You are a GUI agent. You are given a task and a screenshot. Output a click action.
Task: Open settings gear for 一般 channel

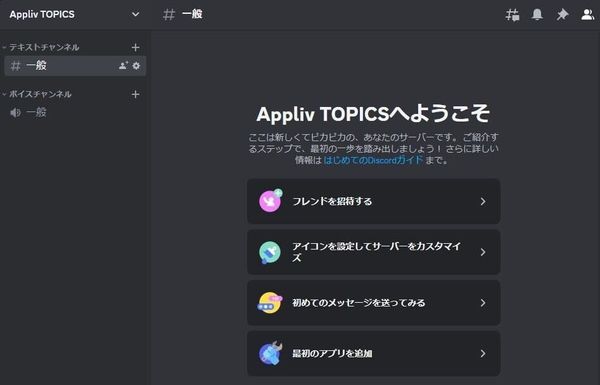[136, 66]
